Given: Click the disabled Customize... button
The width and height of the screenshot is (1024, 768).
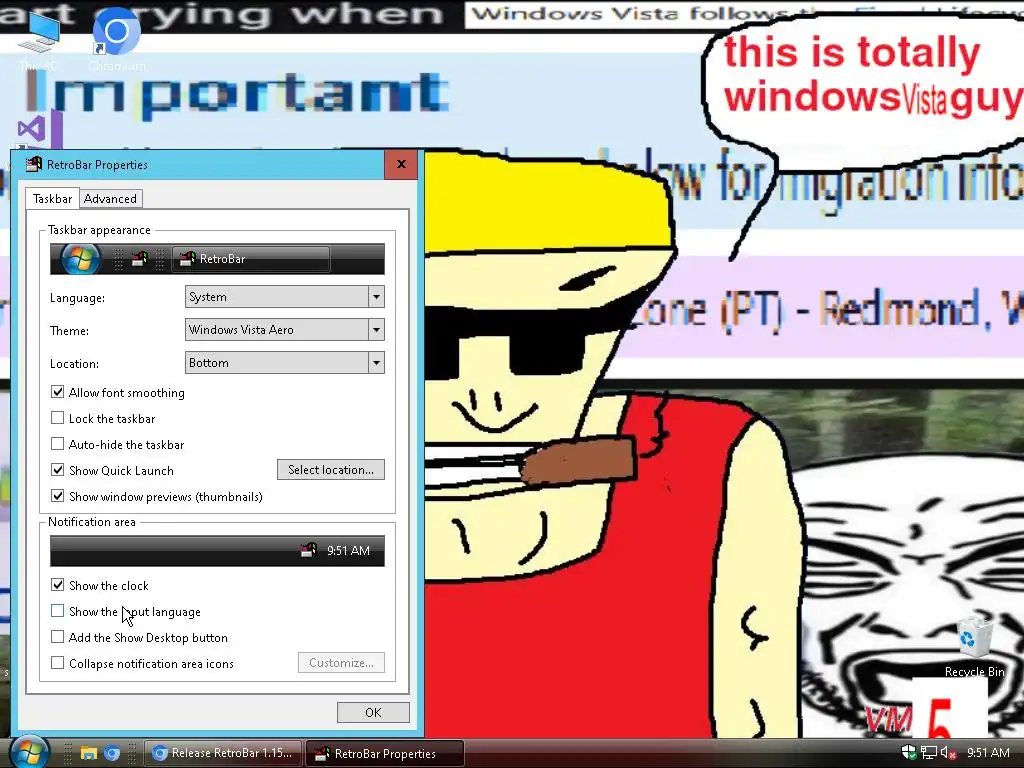Looking at the screenshot, I should (341, 663).
